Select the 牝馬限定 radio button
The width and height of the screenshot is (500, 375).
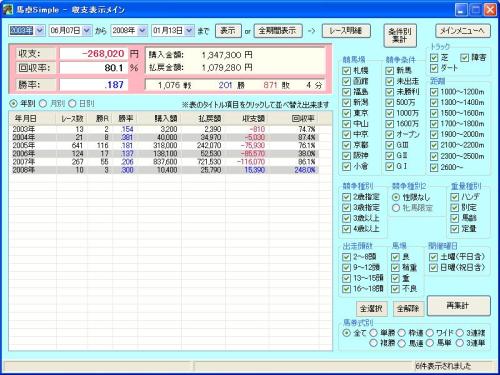[x=396, y=208]
